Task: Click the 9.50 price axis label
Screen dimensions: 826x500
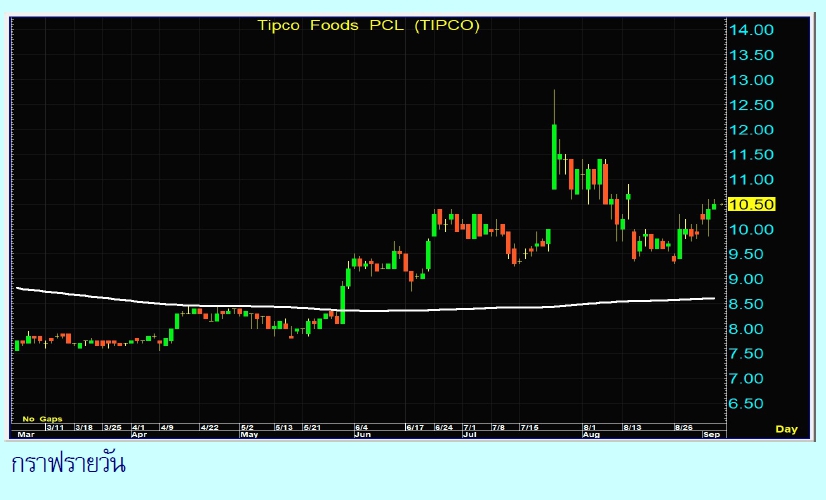Action: click(x=746, y=254)
